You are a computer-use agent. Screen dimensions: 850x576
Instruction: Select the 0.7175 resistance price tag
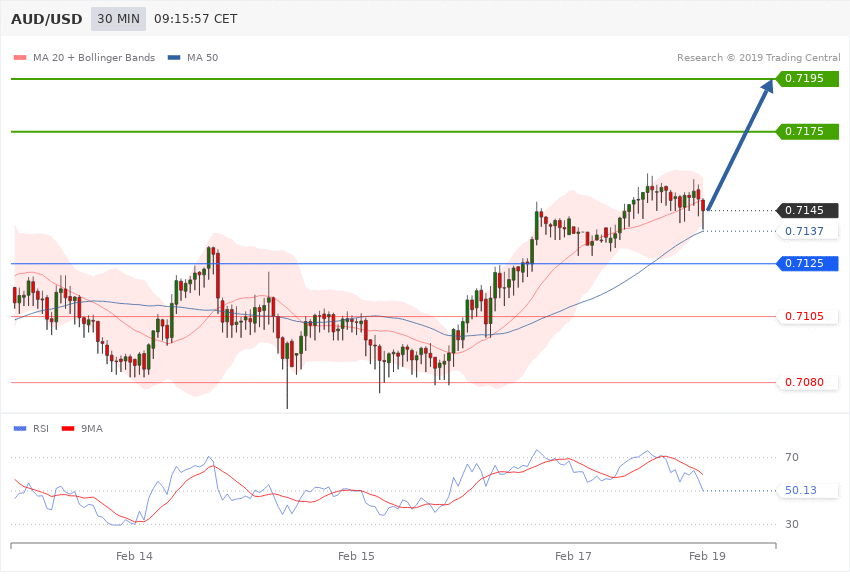coord(808,132)
